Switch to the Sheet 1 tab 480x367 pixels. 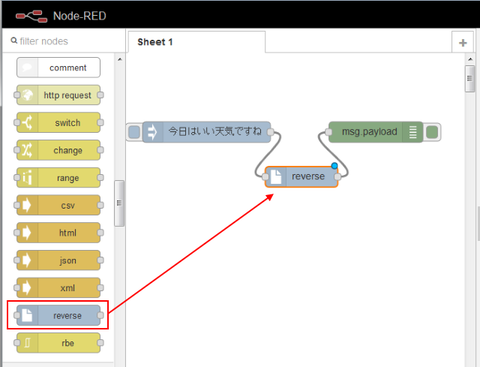coord(197,42)
